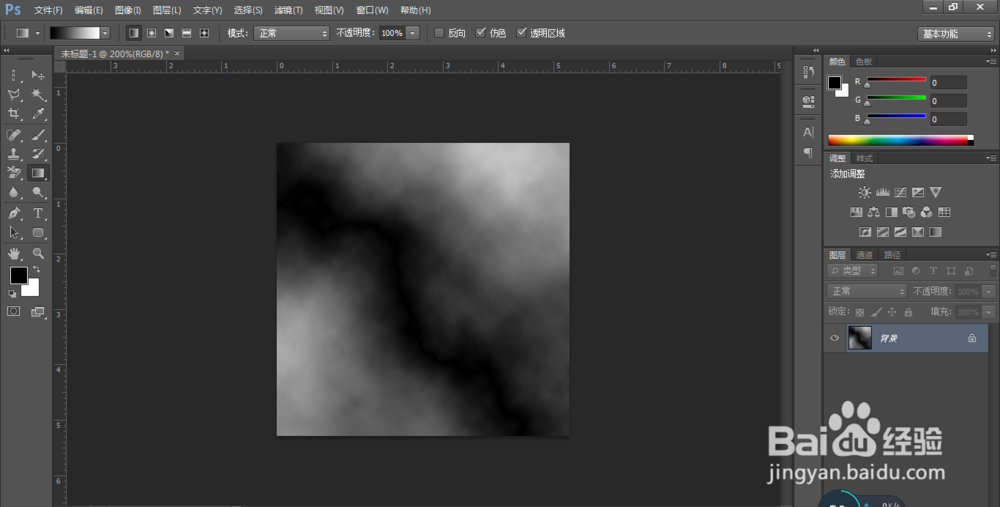This screenshot has width=1000, height=507.
Task: Add a Color Balance adjustment
Action: (874, 212)
